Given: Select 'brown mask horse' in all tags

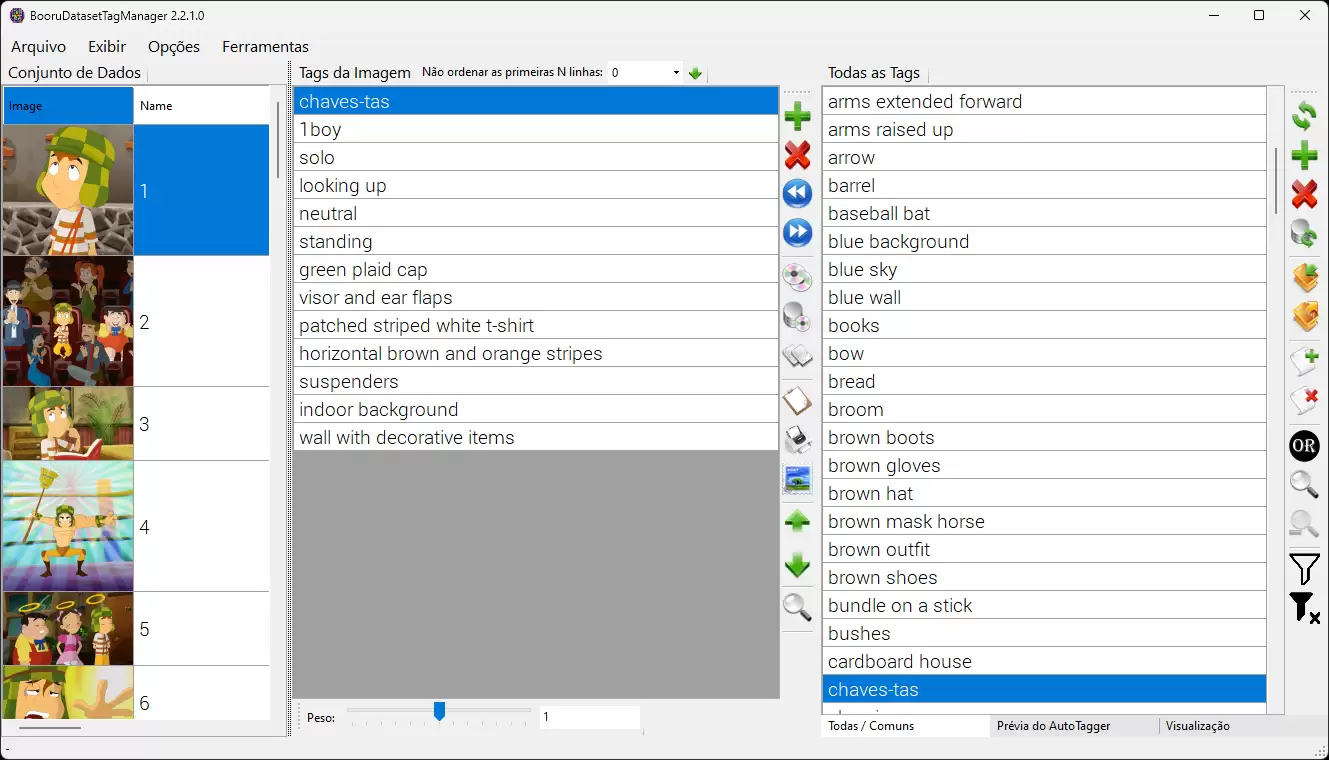Looking at the screenshot, I should [x=1044, y=521].
